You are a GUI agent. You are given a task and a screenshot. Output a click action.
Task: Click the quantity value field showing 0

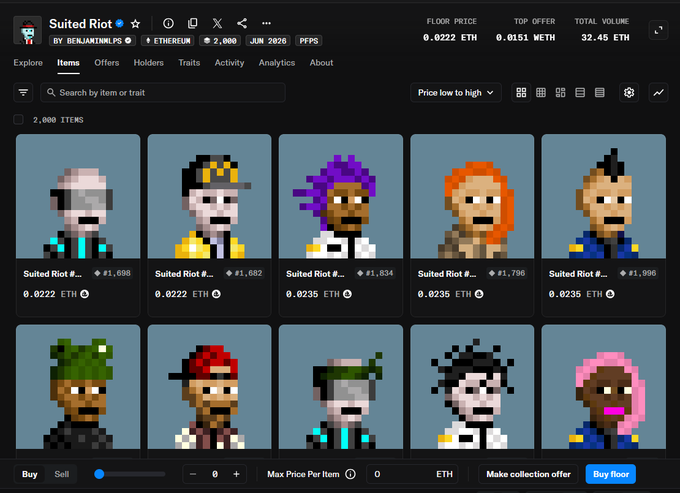215,474
